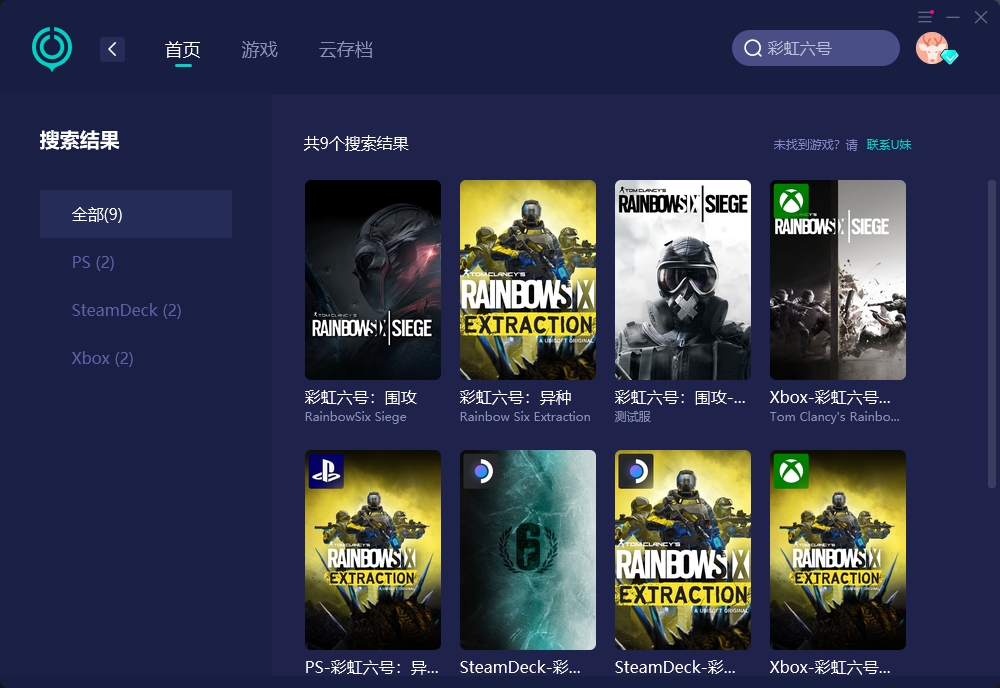Open 彩虹六号：异种 game thumbnail

click(x=527, y=280)
